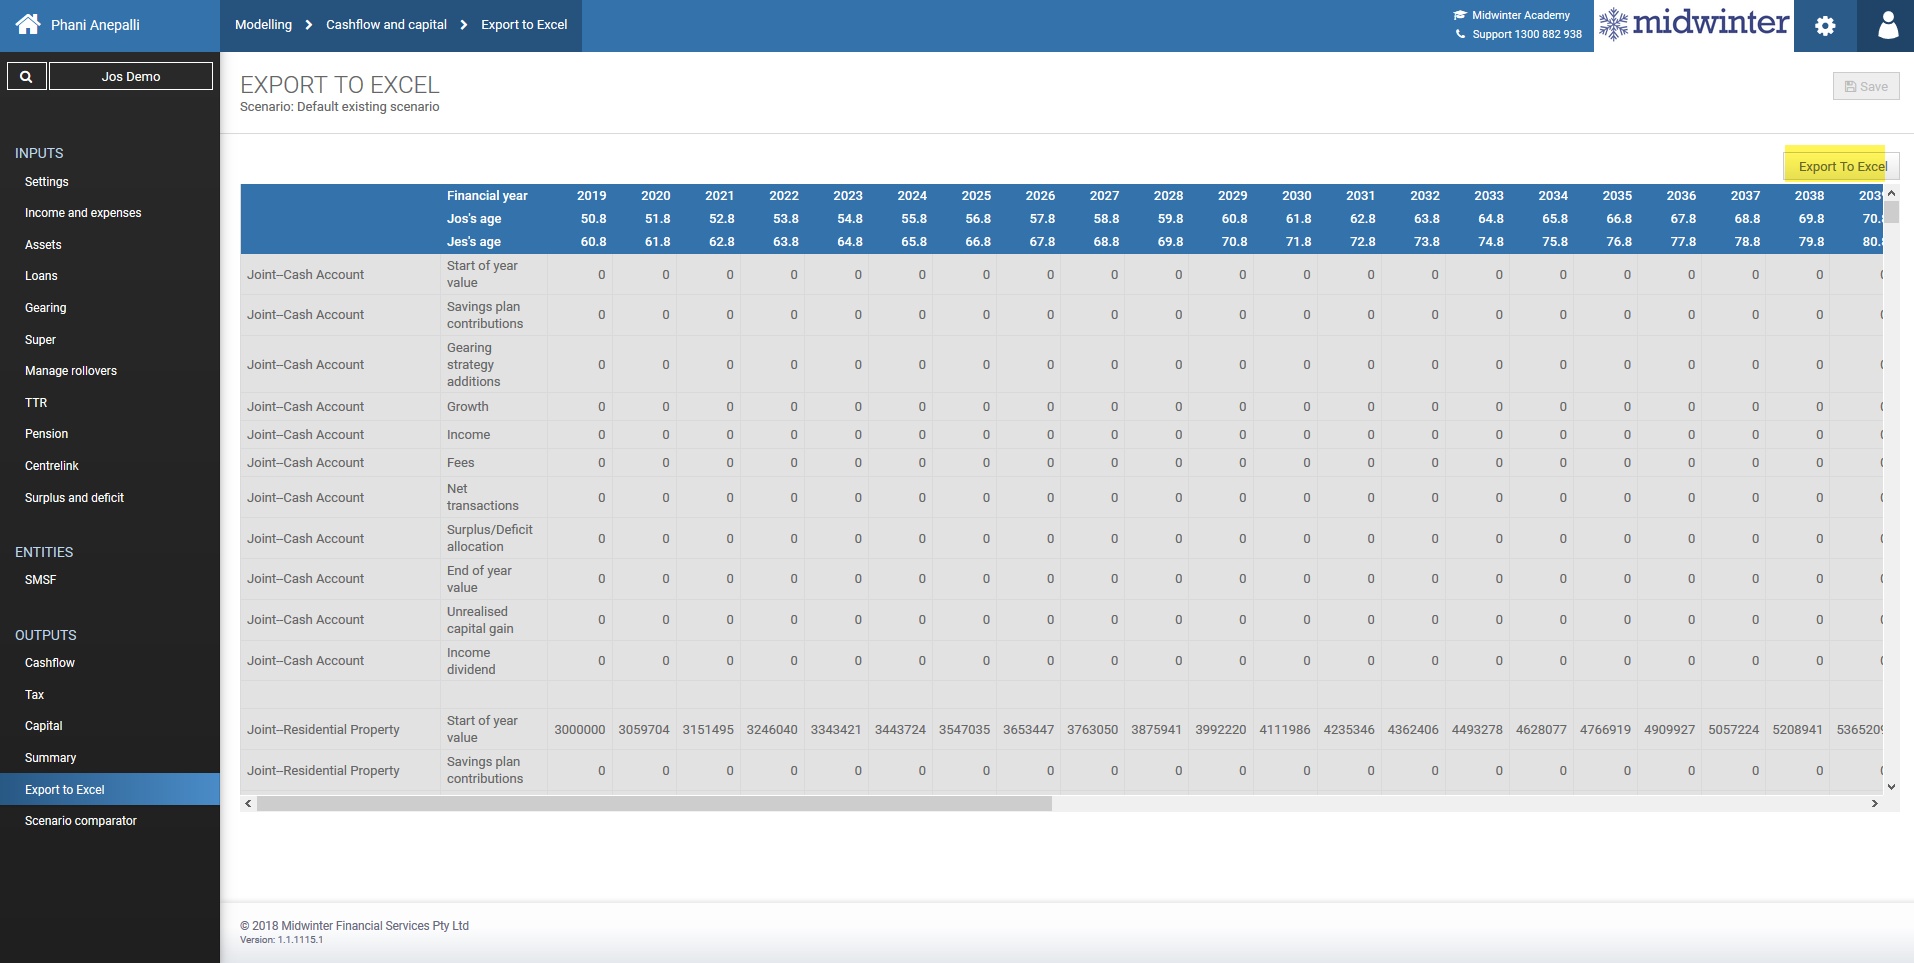Click the support phone icon

pos(1460,34)
